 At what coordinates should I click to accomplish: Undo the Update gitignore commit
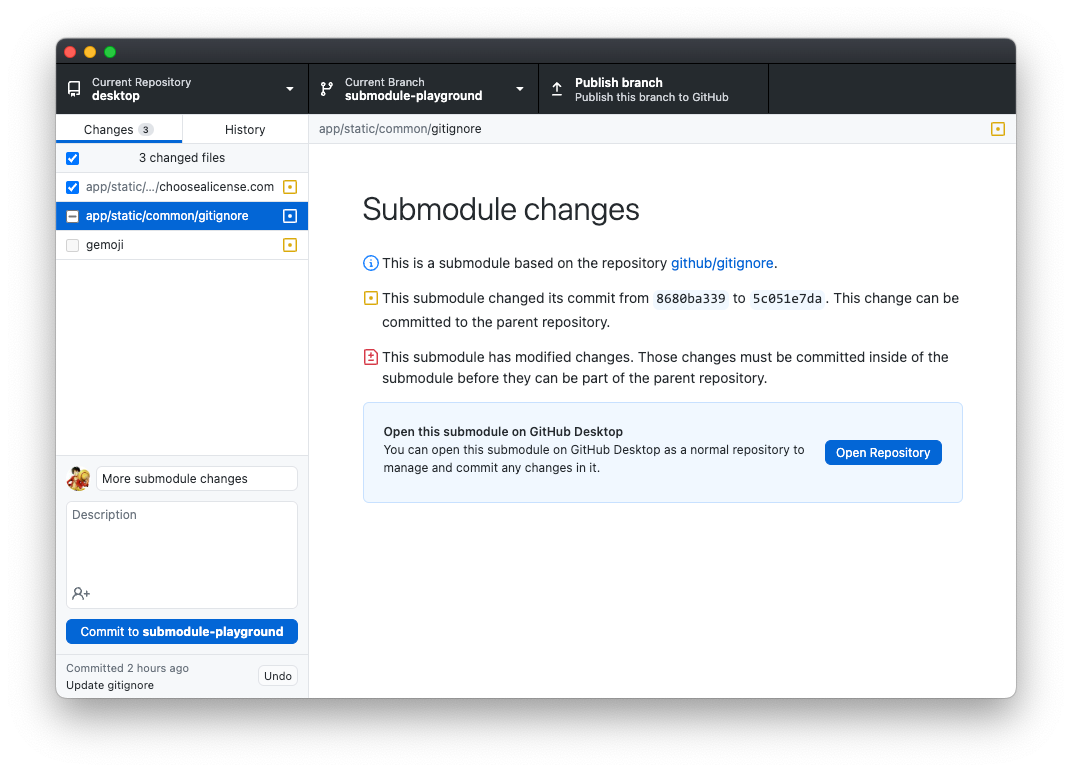click(x=277, y=675)
